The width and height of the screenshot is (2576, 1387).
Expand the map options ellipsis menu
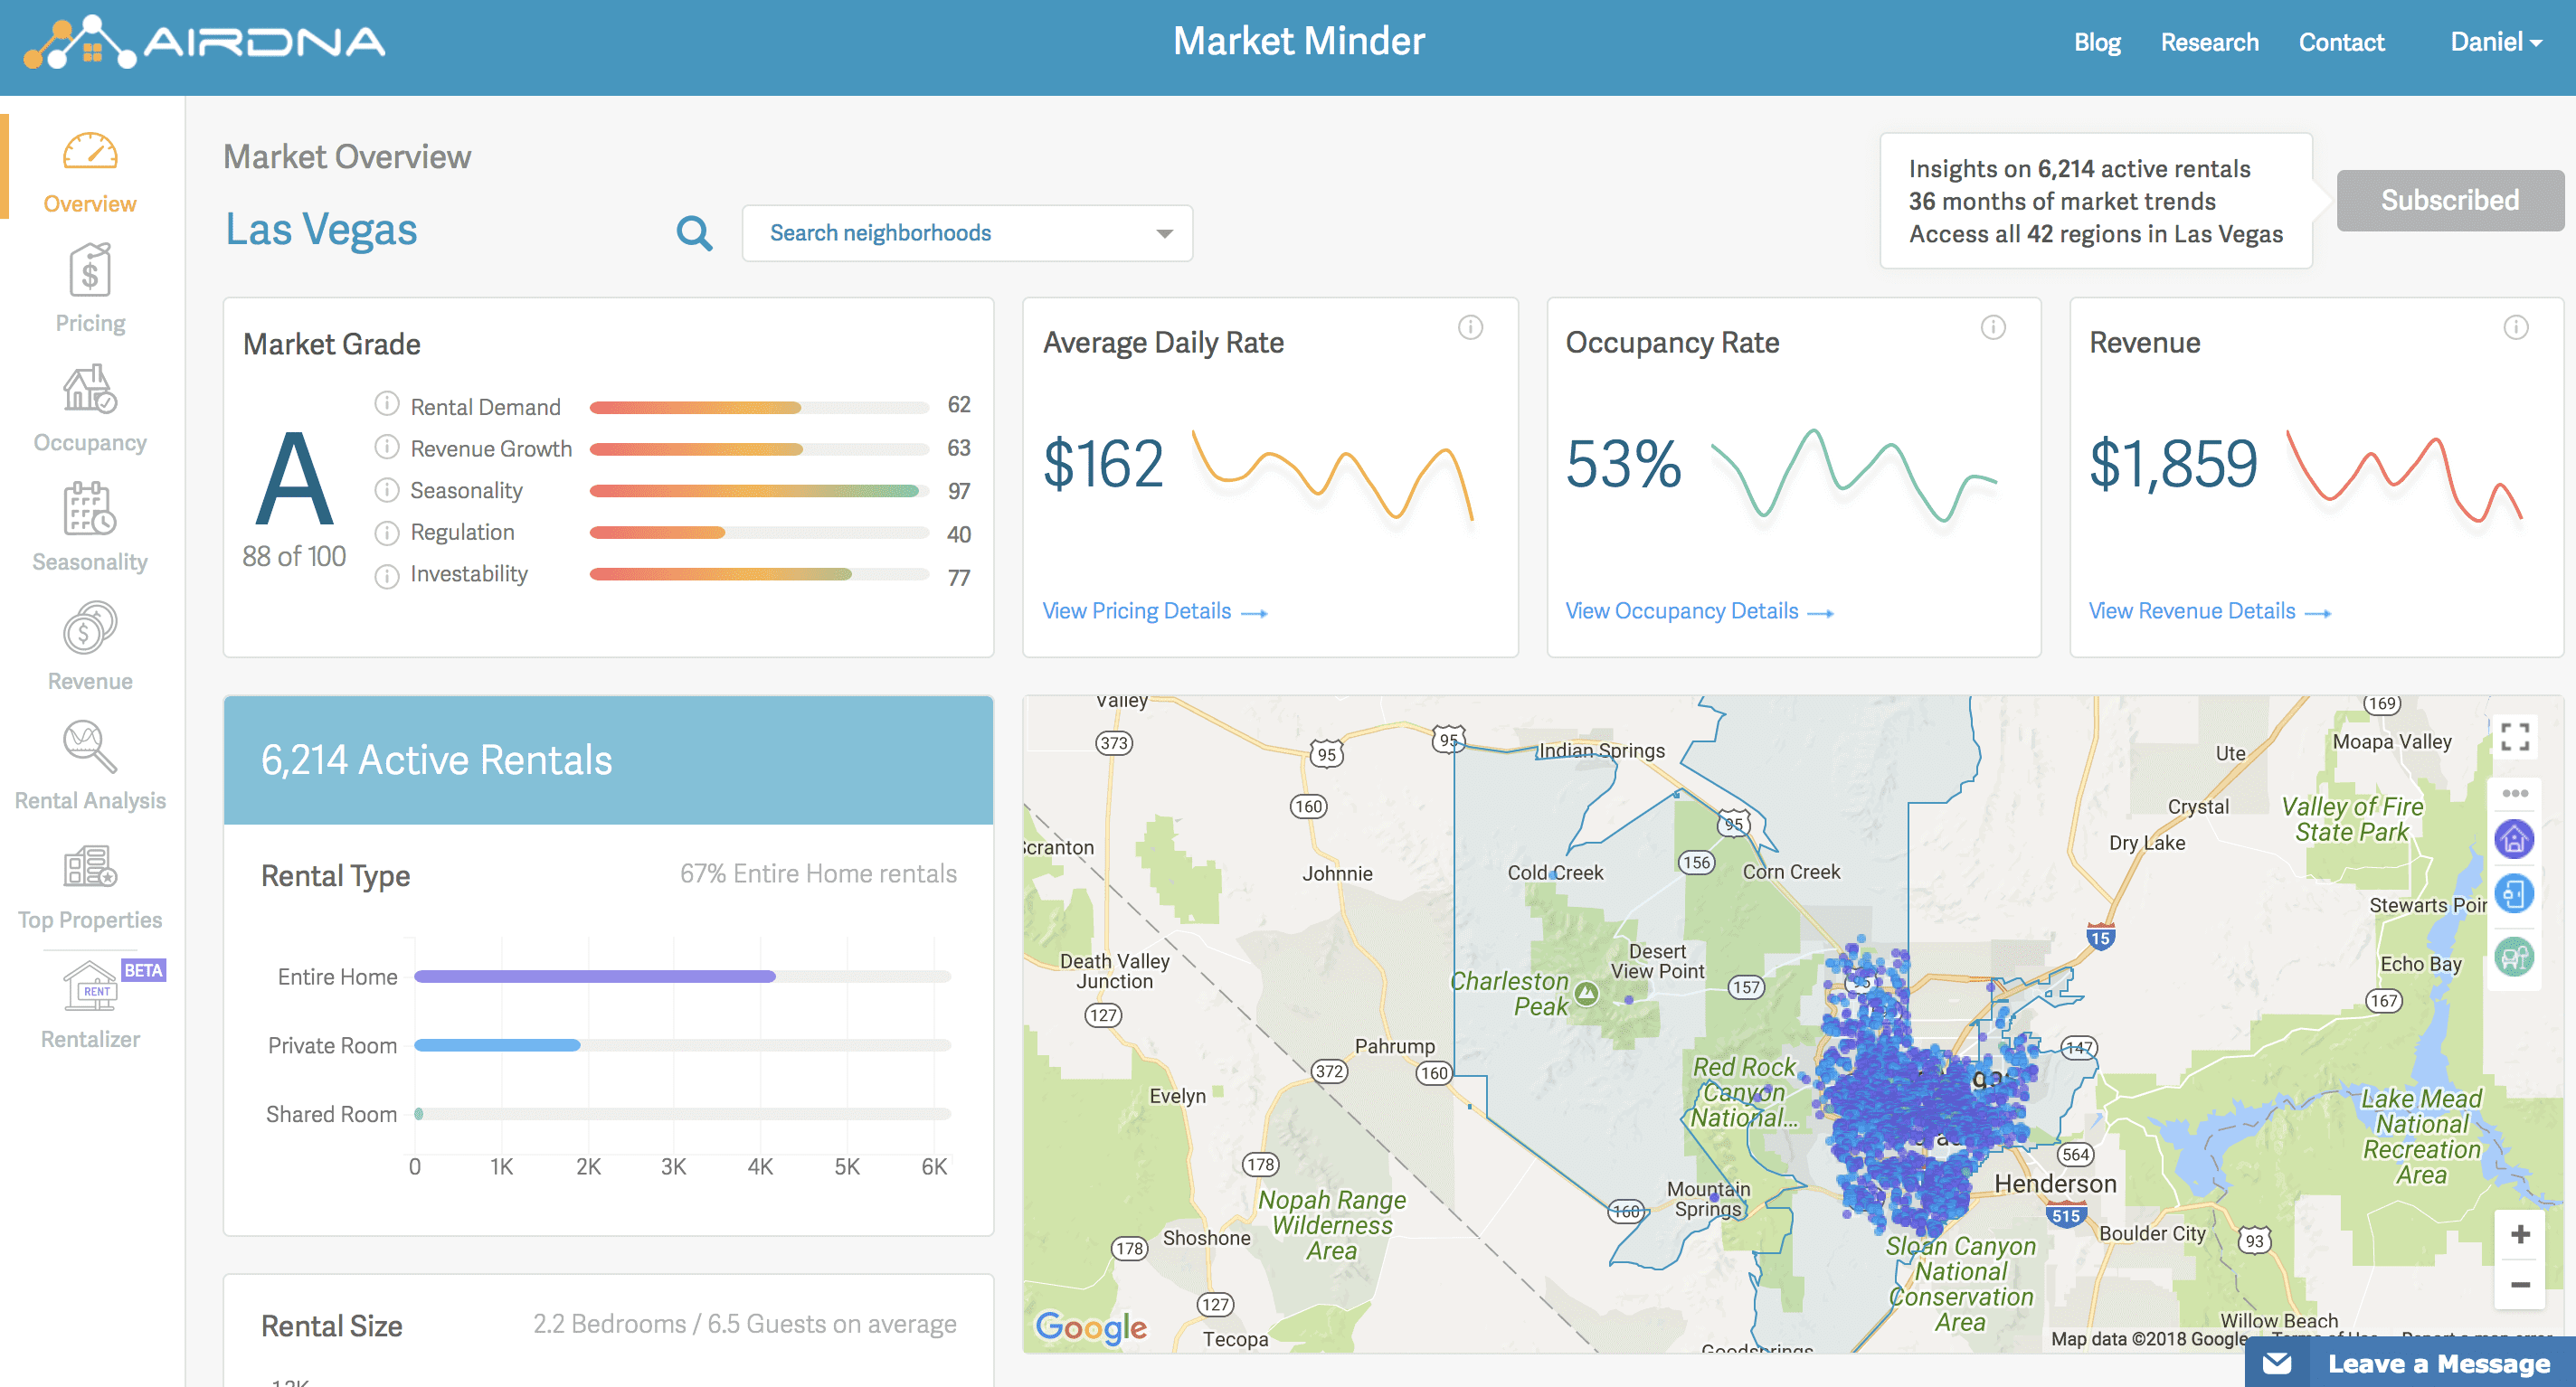pos(2514,793)
